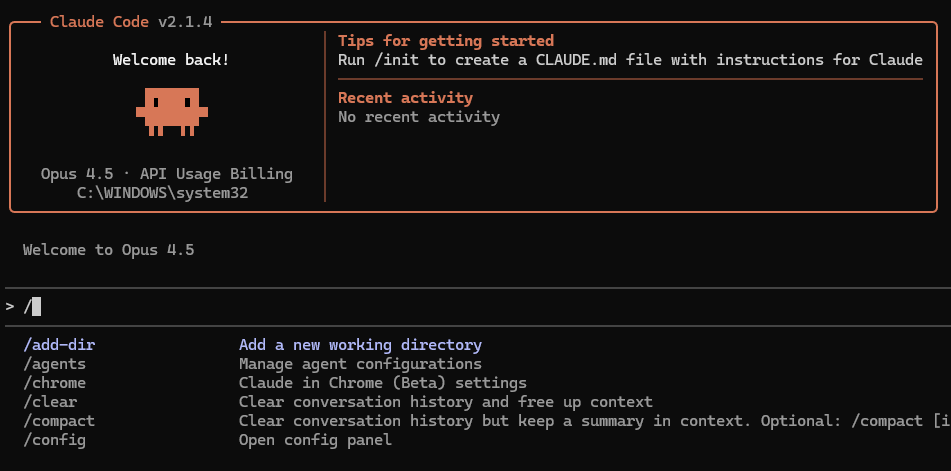Pick the /chrome command entry

pos(54,383)
